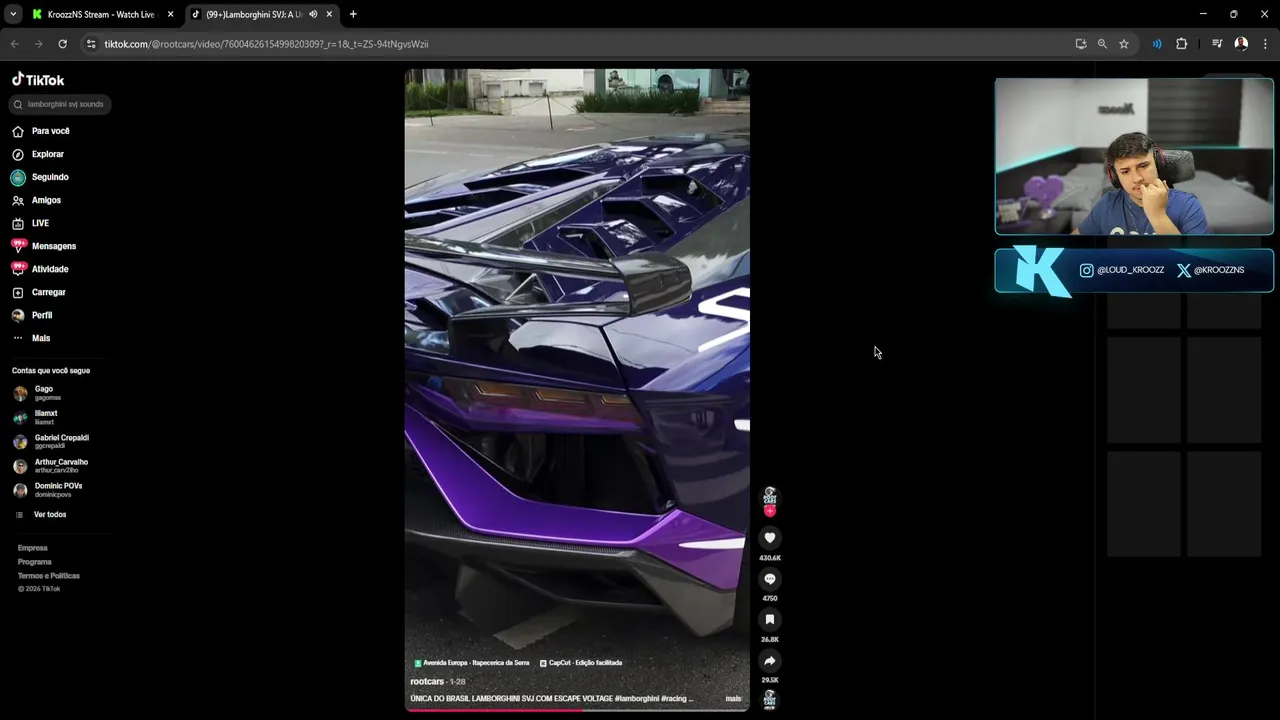Screen dimensions: 1280x720
Task: Follow rootcars with the plus badge
Action: click(x=770, y=512)
